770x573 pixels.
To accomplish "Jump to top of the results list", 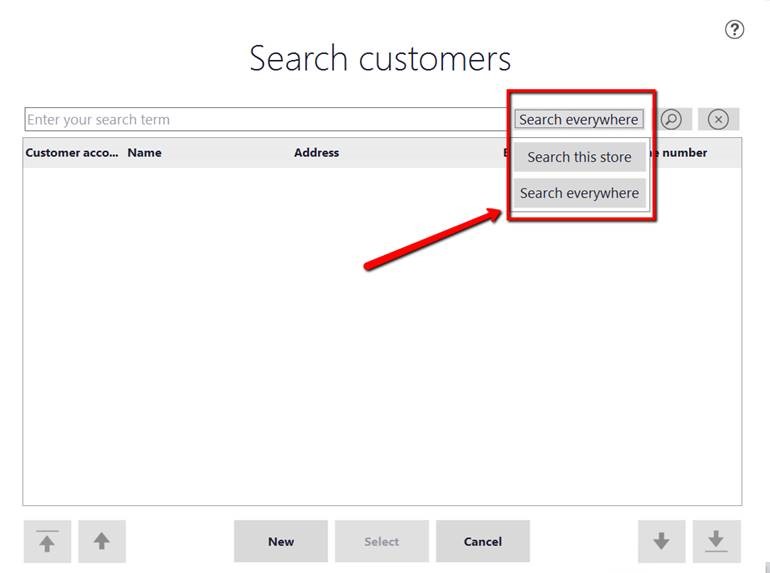I will click(x=47, y=541).
